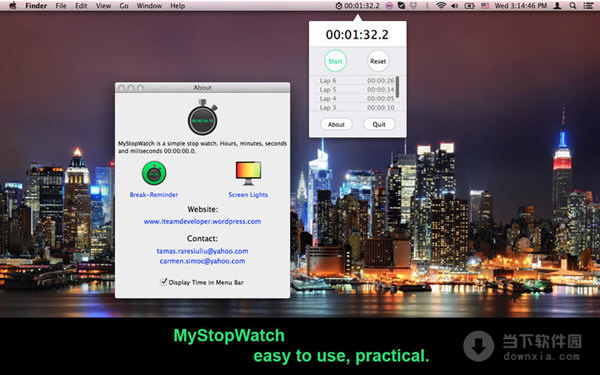Open the Dropbox menu bar icon
The image size is (600, 375).
[415, 6]
